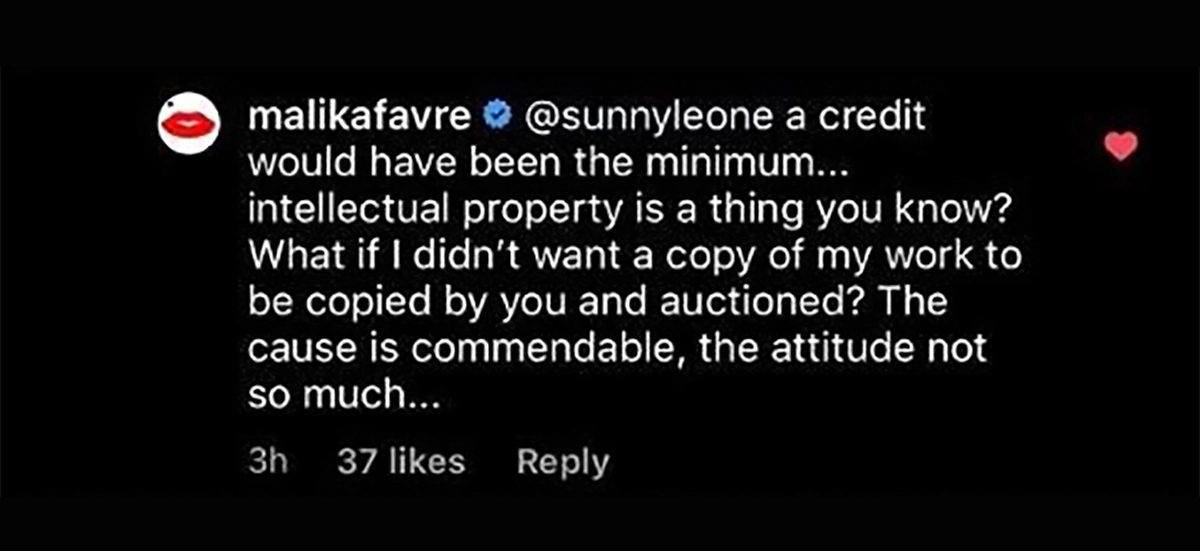
Task: Click the blue verified badge
Action: [496, 117]
